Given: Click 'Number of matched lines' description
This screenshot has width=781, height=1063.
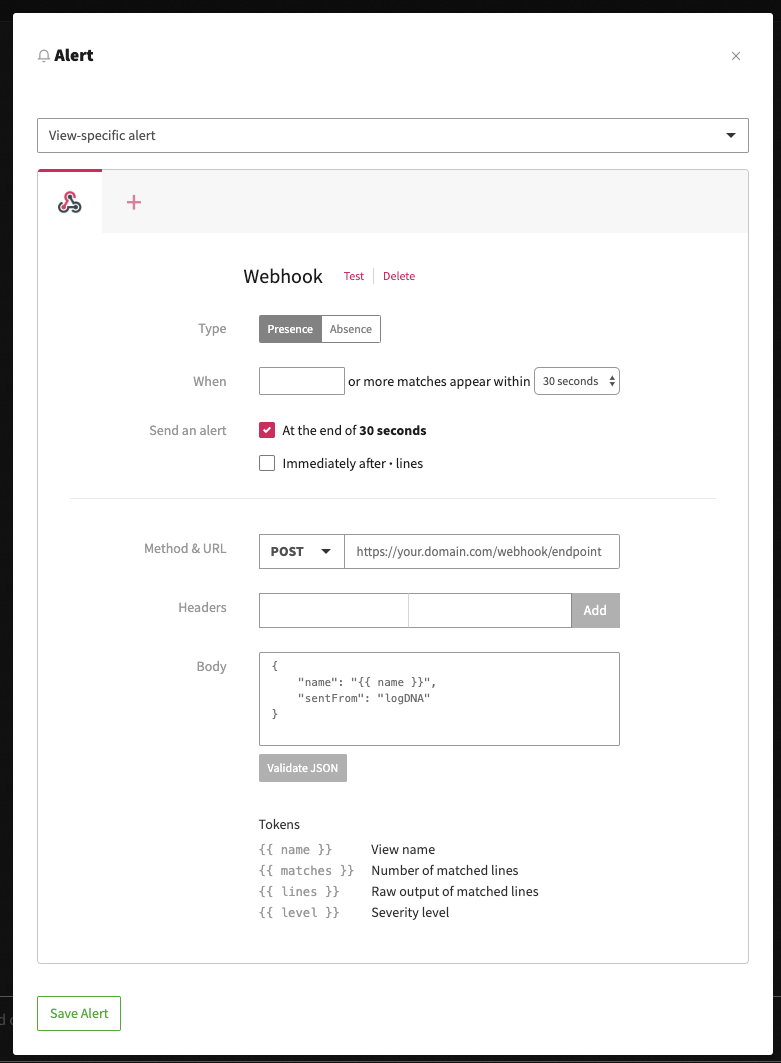Looking at the screenshot, I should coord(445,870).
